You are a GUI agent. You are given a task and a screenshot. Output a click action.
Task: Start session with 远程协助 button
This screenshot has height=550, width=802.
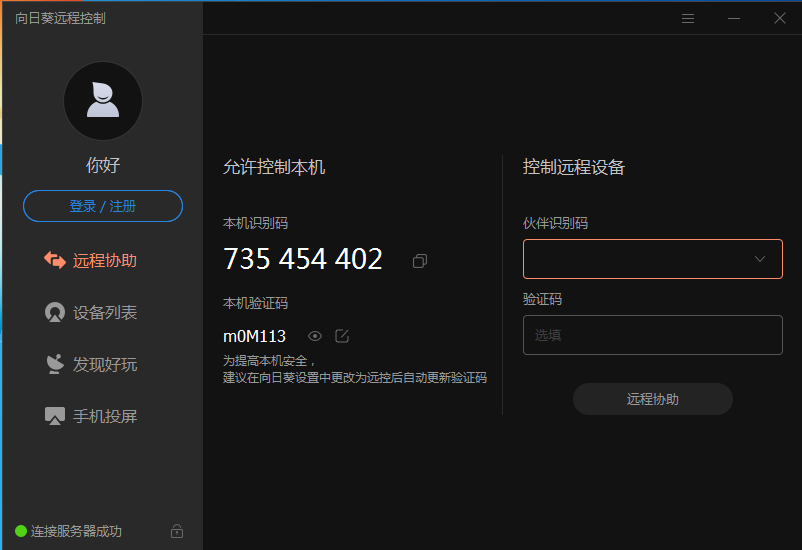pyautogui.click(x=653, y=399)
